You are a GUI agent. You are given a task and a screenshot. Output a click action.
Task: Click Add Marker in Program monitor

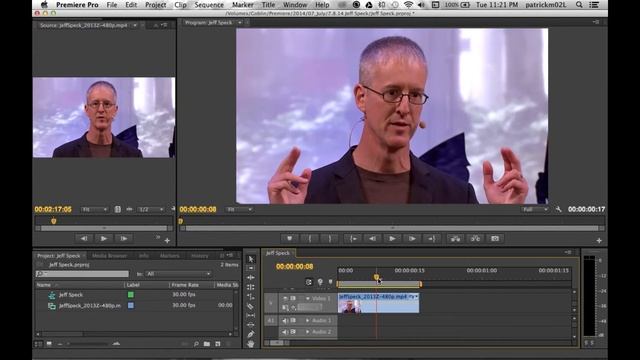[x=289, y=239]
